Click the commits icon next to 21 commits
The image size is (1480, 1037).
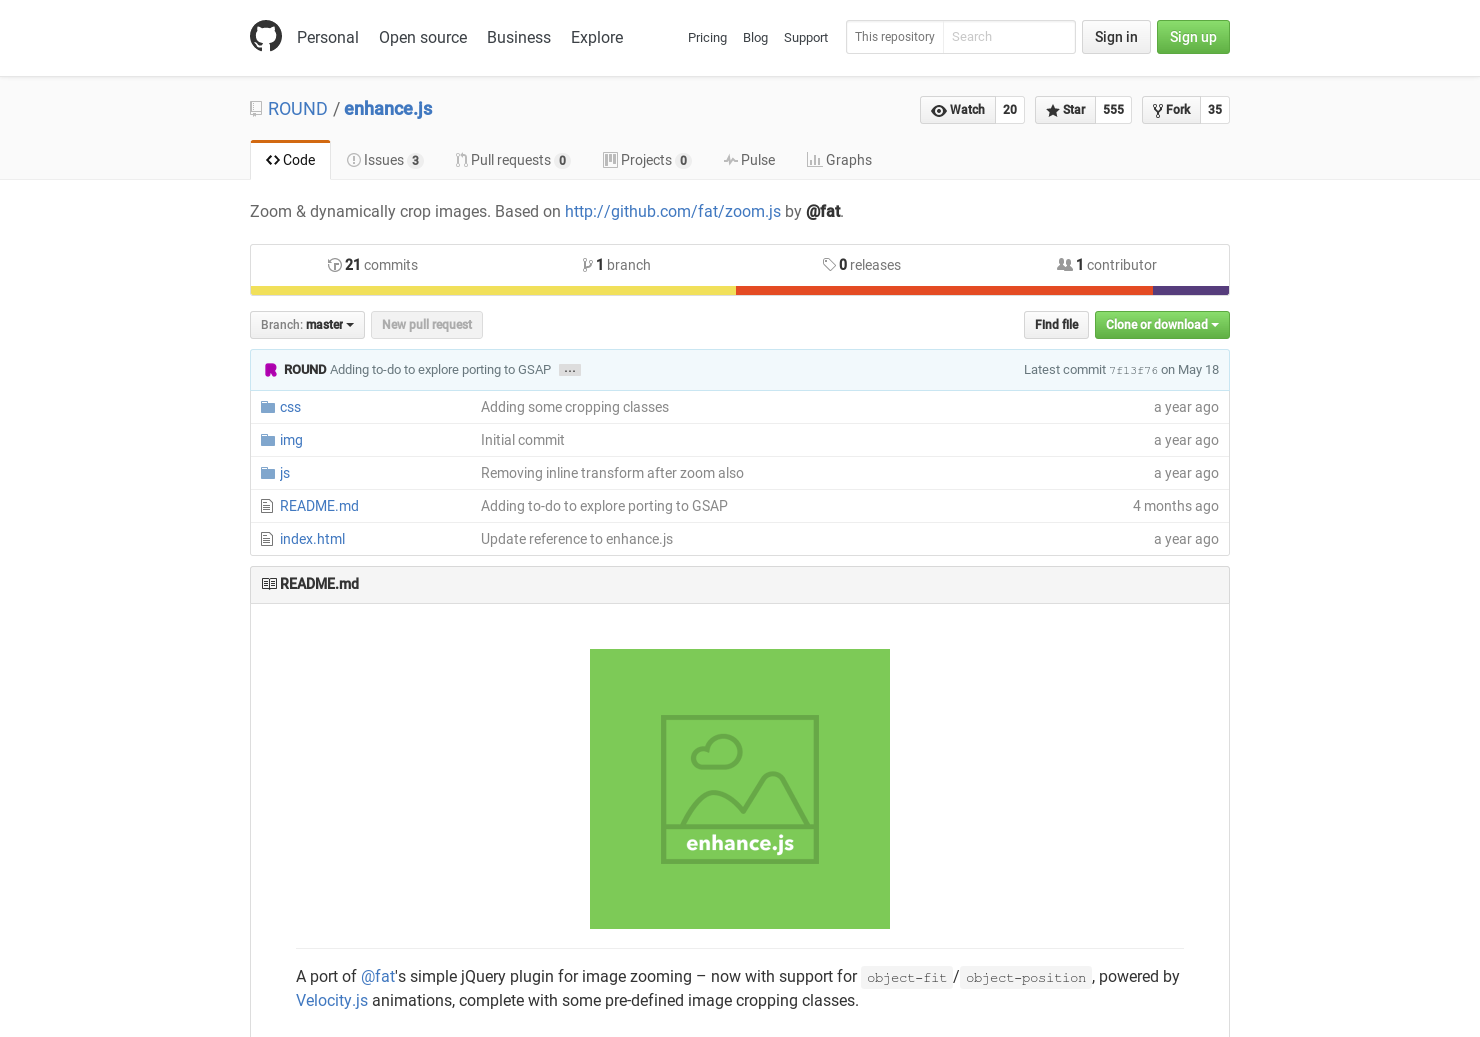(335, 264)
